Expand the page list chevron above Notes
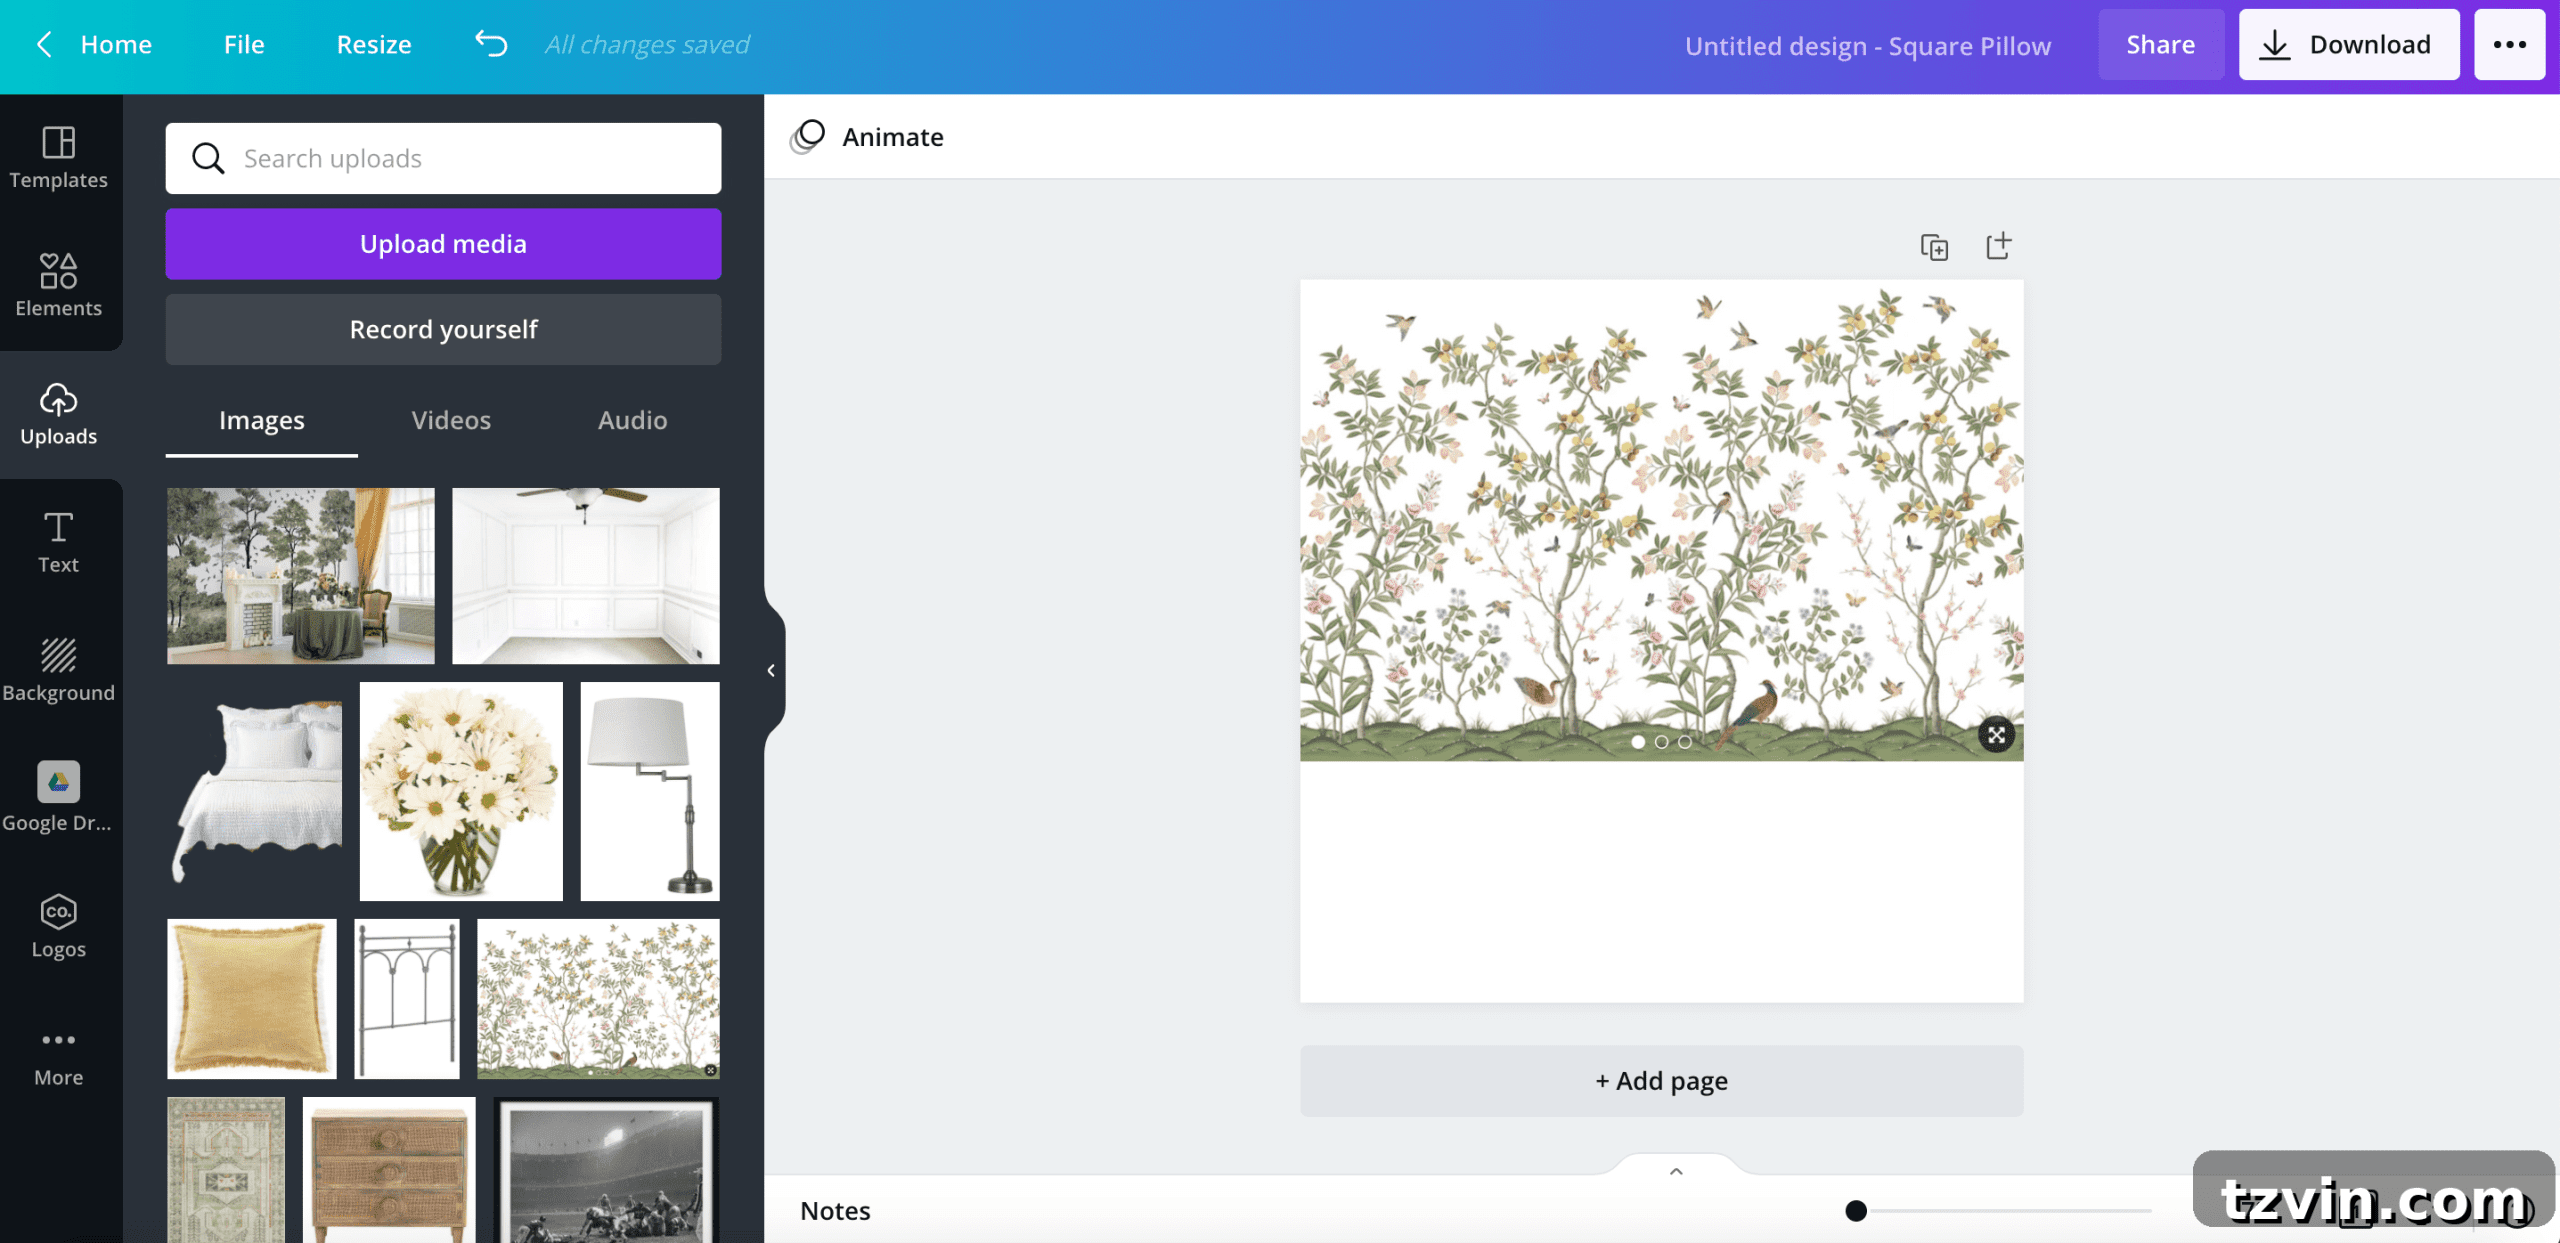This screenshot has height=1243, width=2560. pos(1676,1171)
